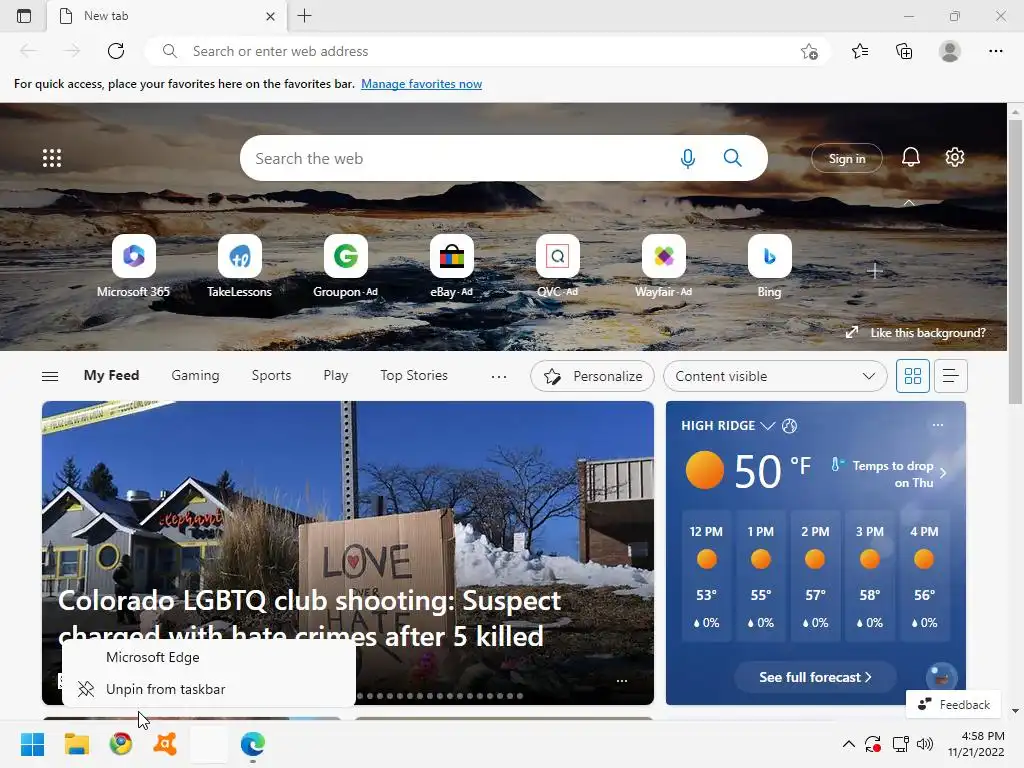1024x768 pixels.
Task: Open news card more options ellipsis
Action: pyautogui.click(x=622, y=680)
